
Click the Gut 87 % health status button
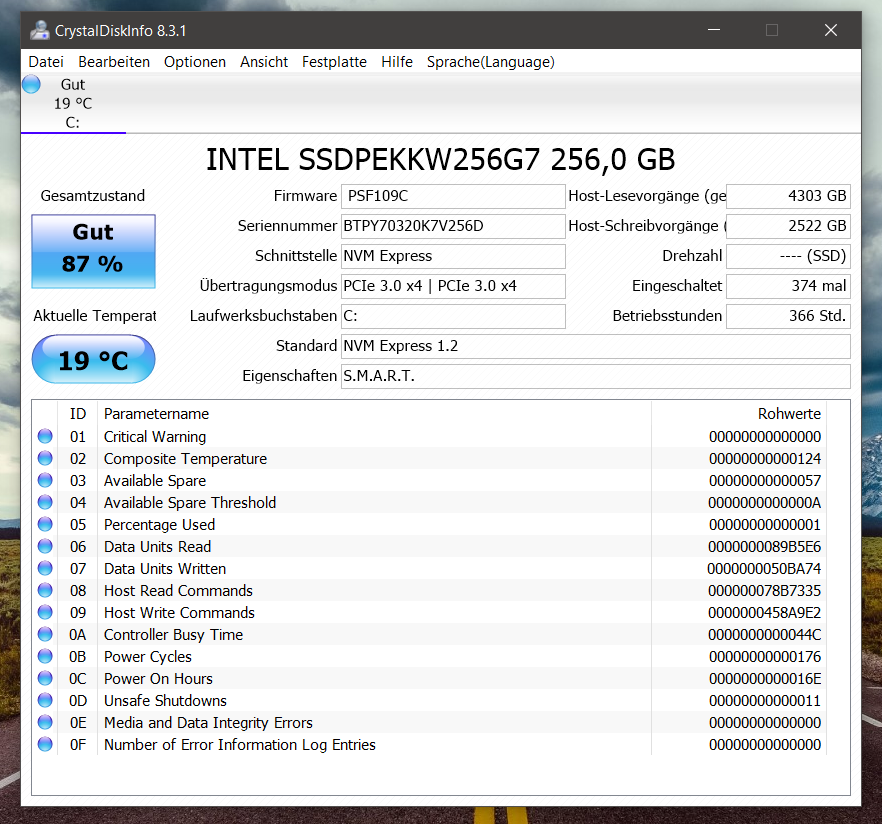coord(93,251)
